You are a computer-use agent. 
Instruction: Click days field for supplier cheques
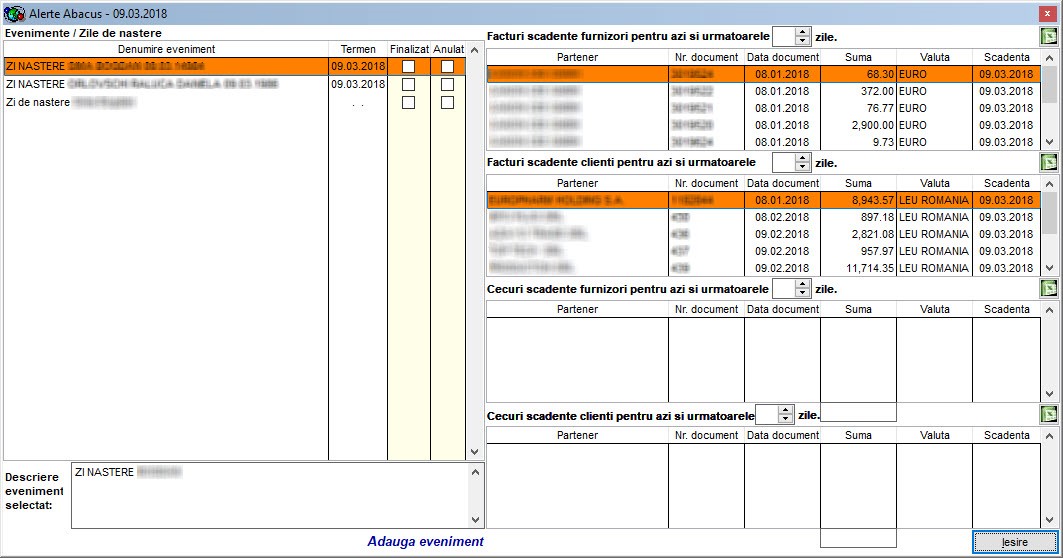pyautogui.click(x=784, y=289)
